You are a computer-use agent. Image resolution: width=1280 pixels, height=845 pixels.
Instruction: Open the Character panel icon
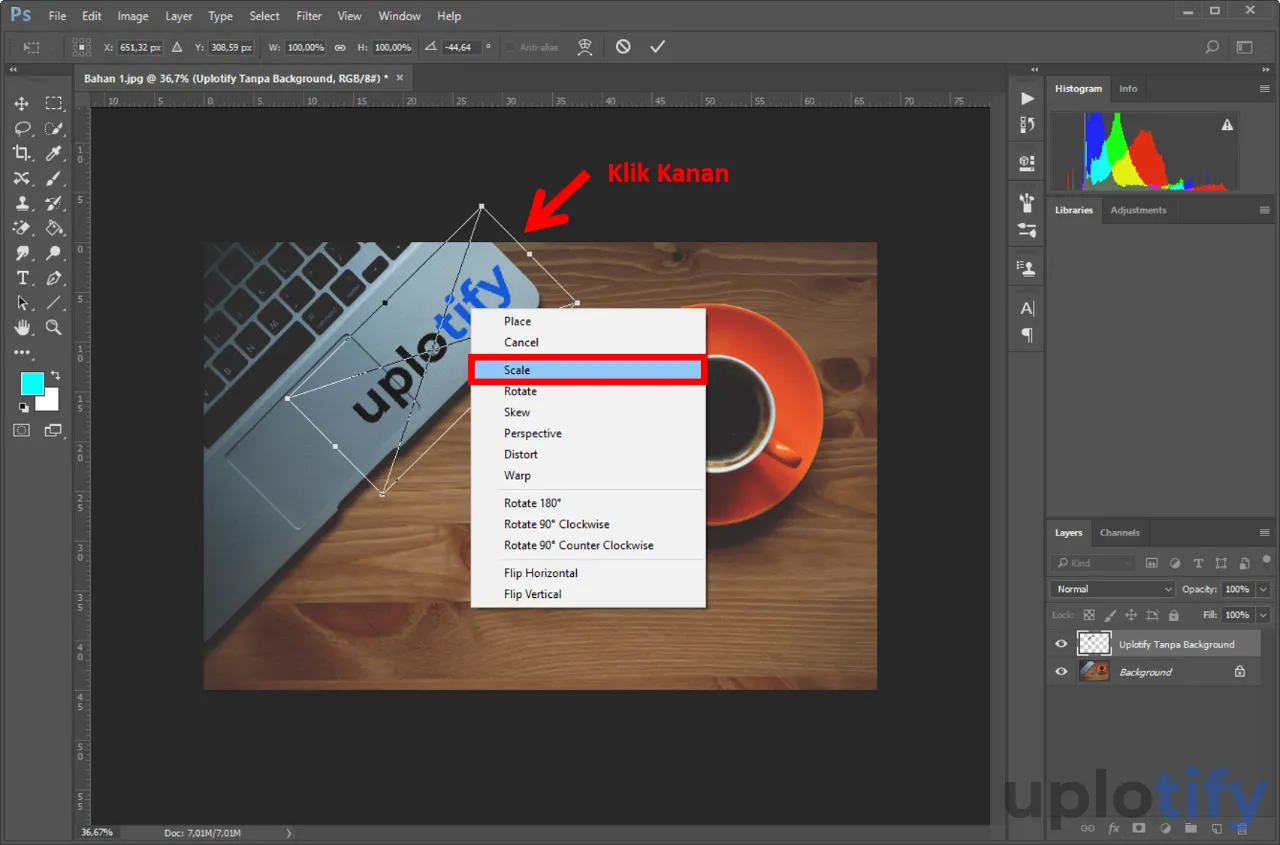coord(1027,308)
